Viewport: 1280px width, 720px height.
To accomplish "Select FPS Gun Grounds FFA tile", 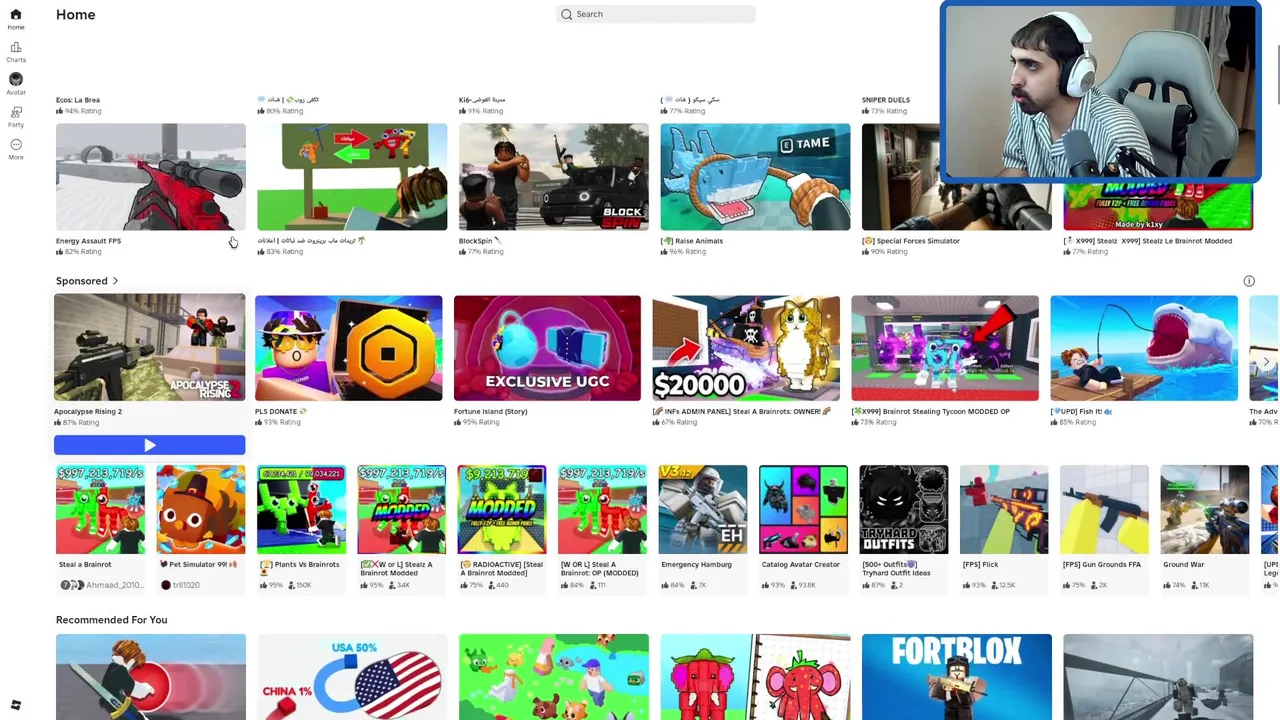I will point(1104,509).
